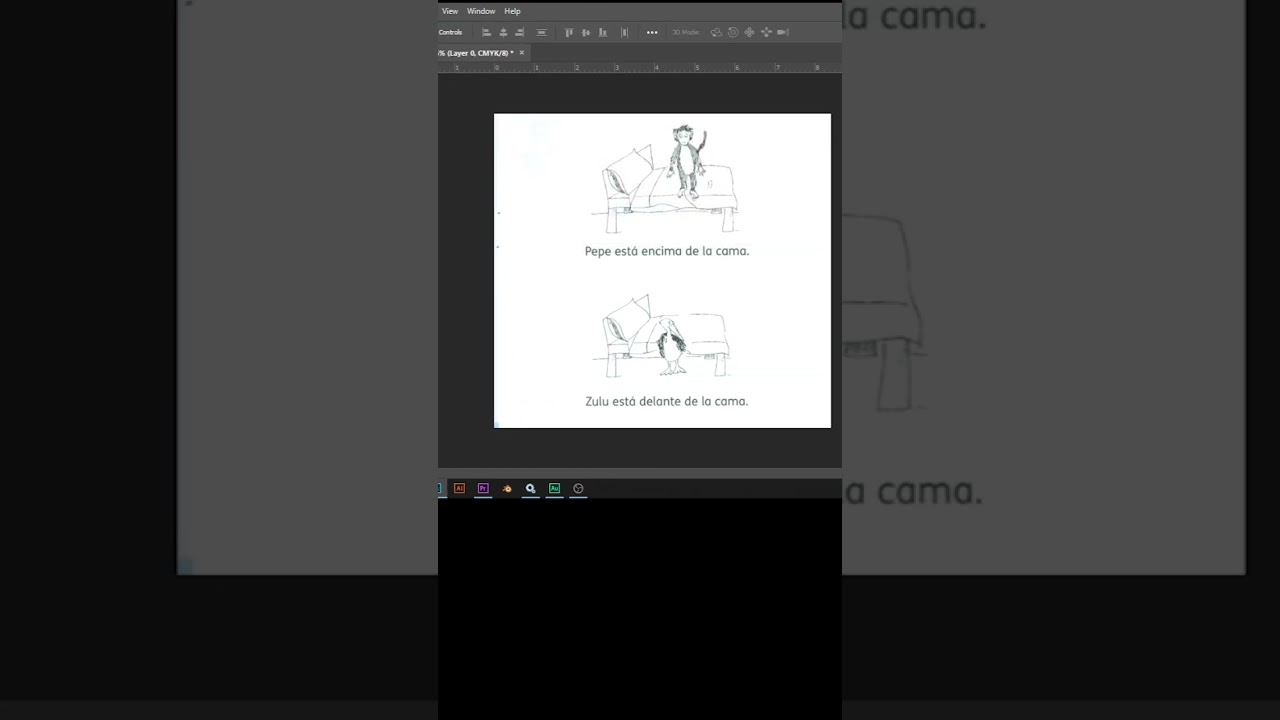Click the 3D roll mode icon
Image resolution: width=1280 pixels, height=720 pixels.
(733, 32)
